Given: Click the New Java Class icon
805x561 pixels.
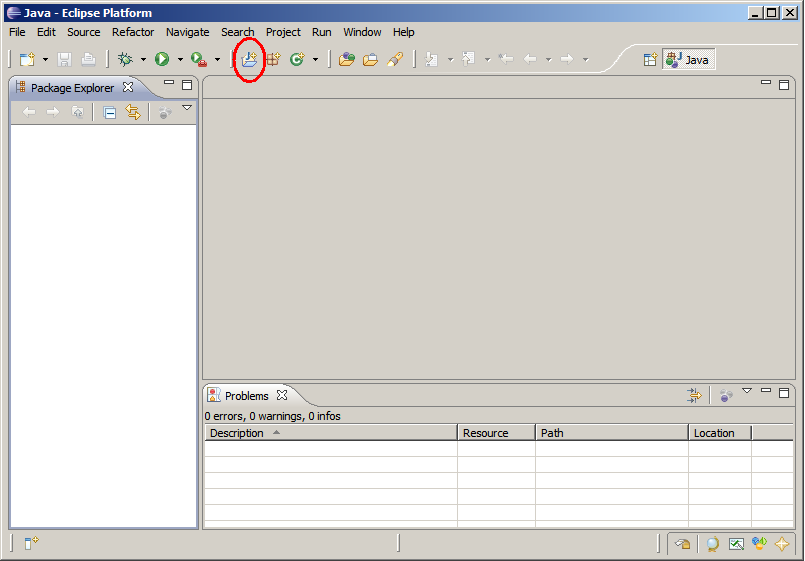Looking at the screenshot, I should click(x=297, y=60).
